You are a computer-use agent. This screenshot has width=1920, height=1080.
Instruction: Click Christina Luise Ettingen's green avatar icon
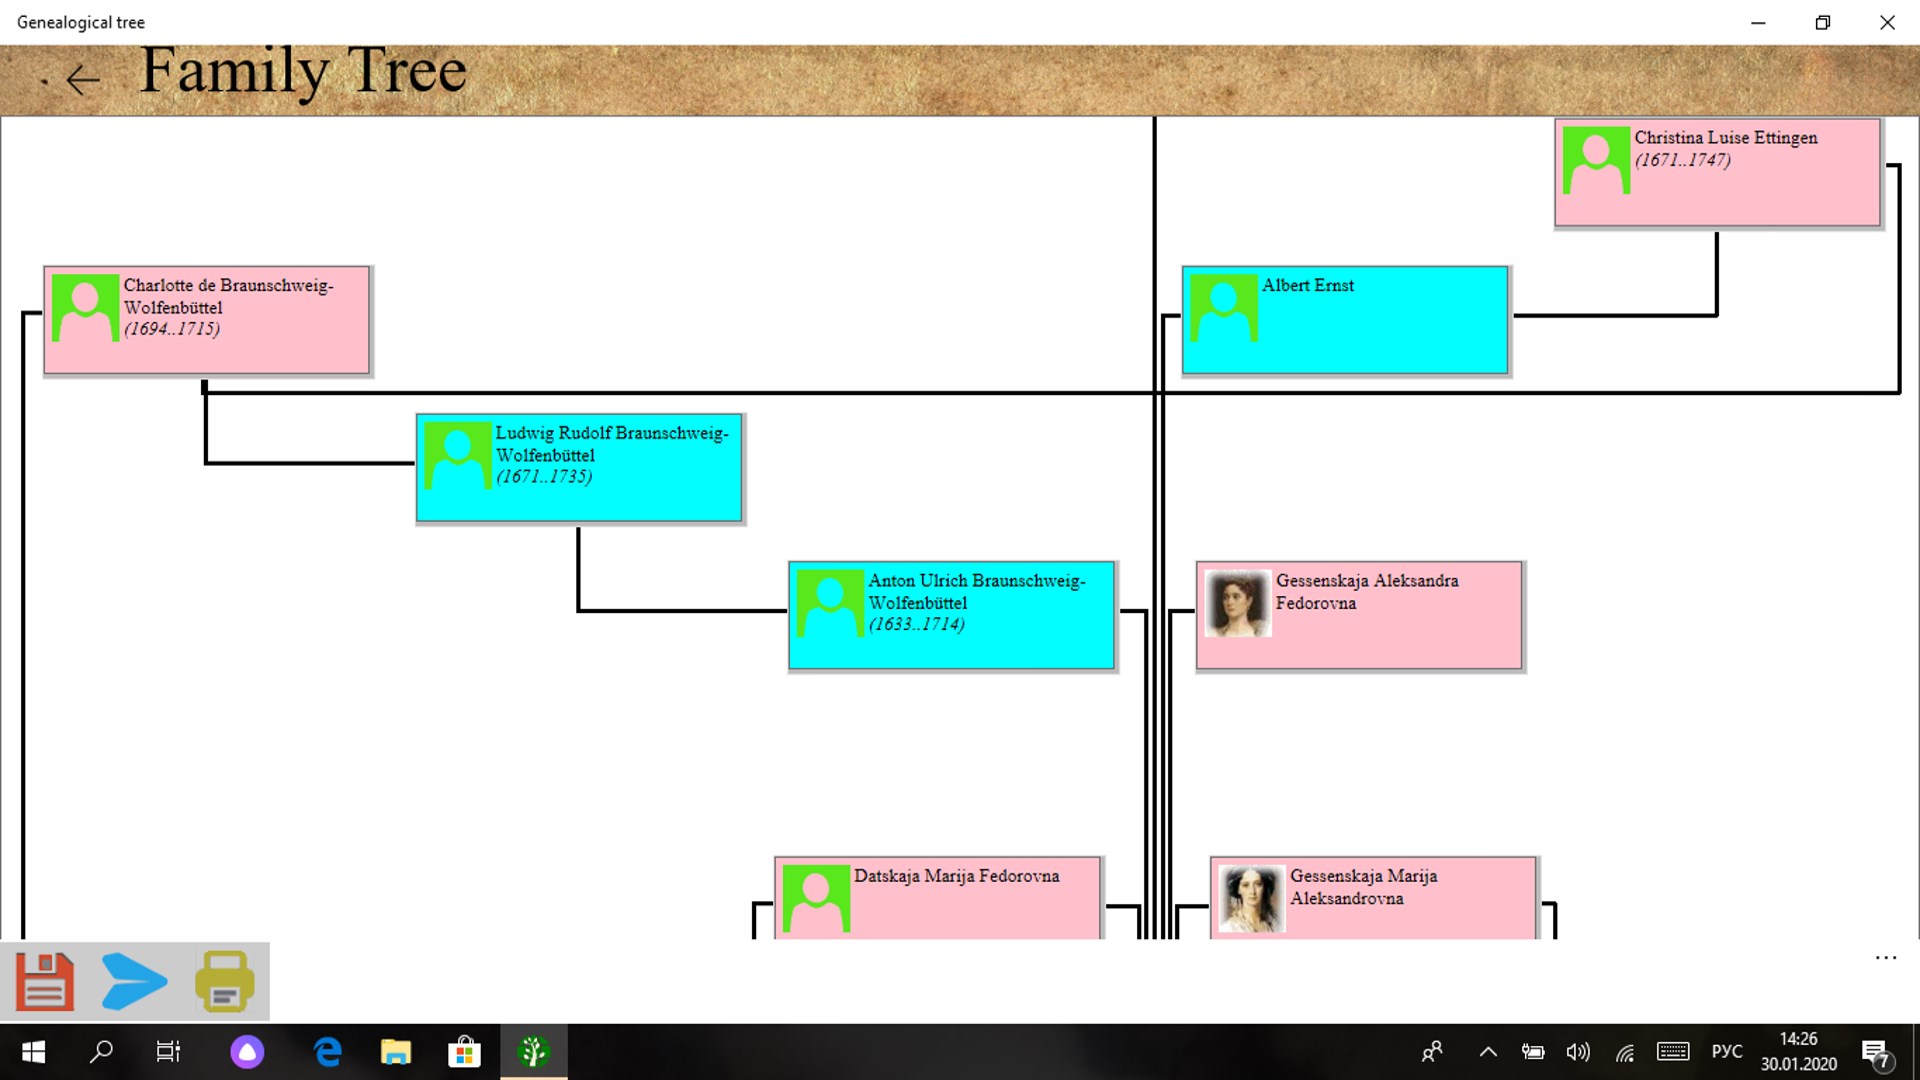[1596, 160]
